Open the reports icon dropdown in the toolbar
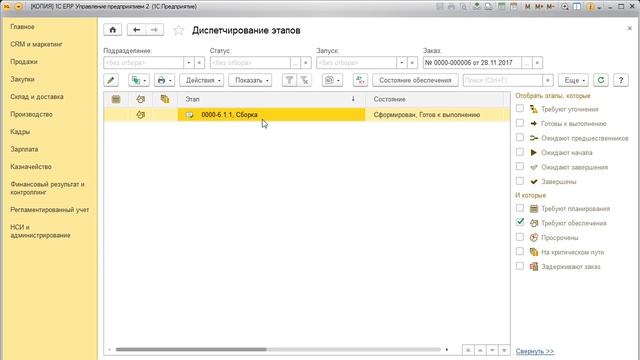640x360 pixels. click(332, 80)
